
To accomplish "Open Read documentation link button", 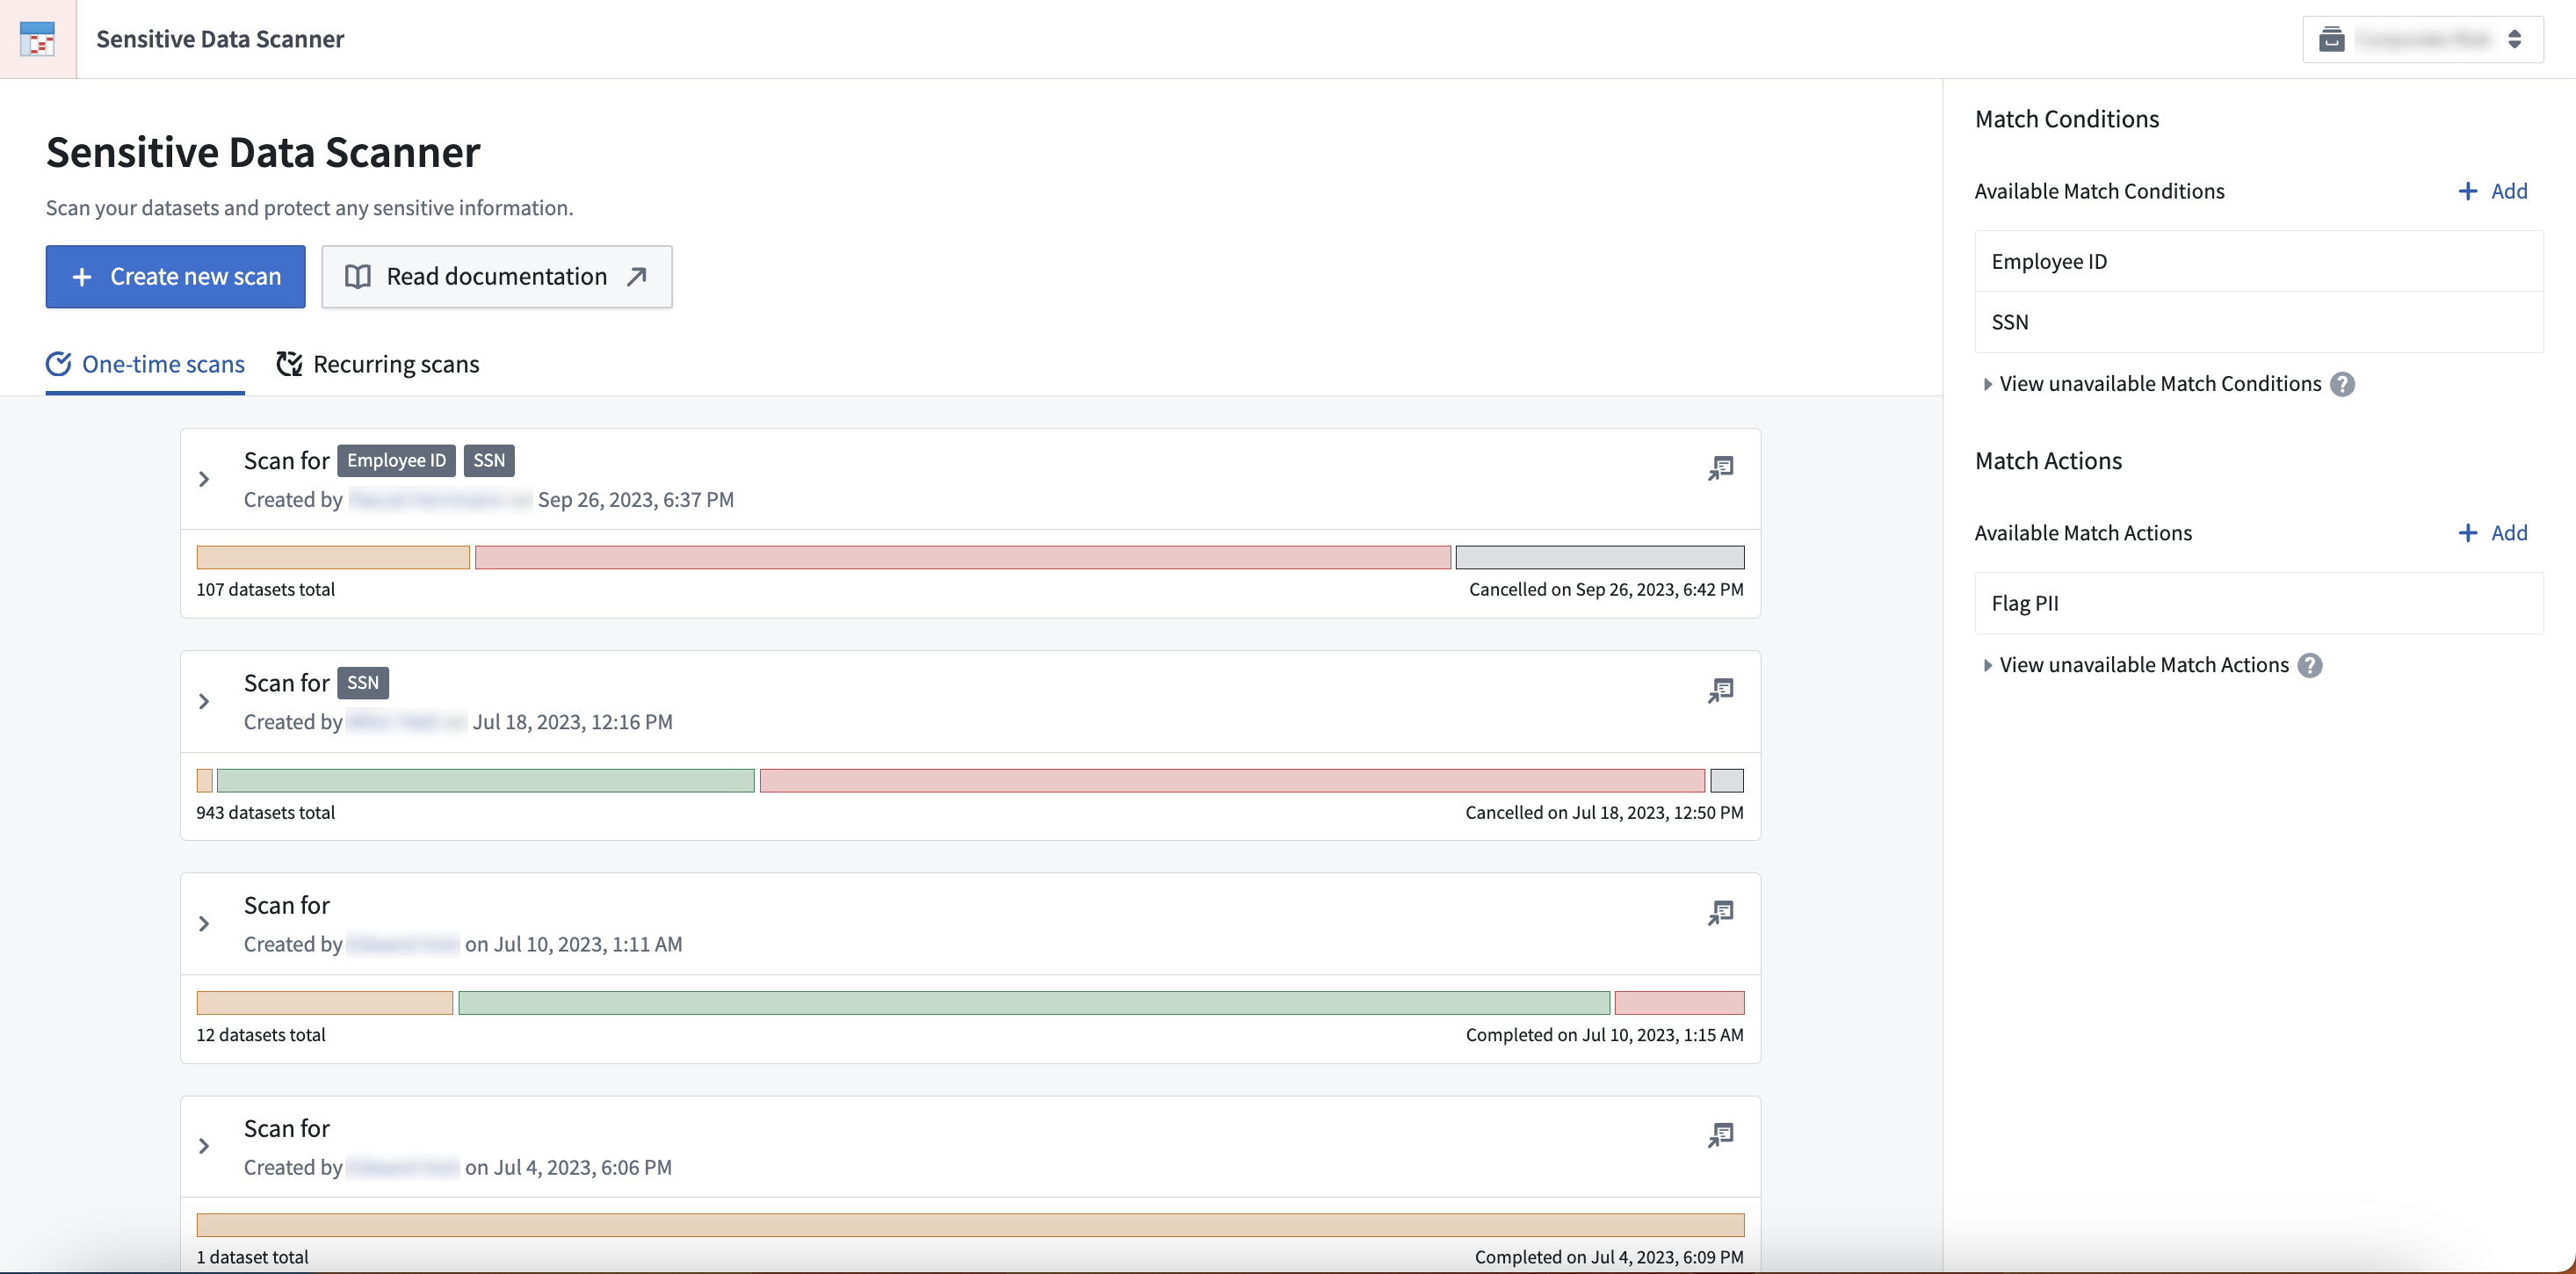I will coord(497,276).
